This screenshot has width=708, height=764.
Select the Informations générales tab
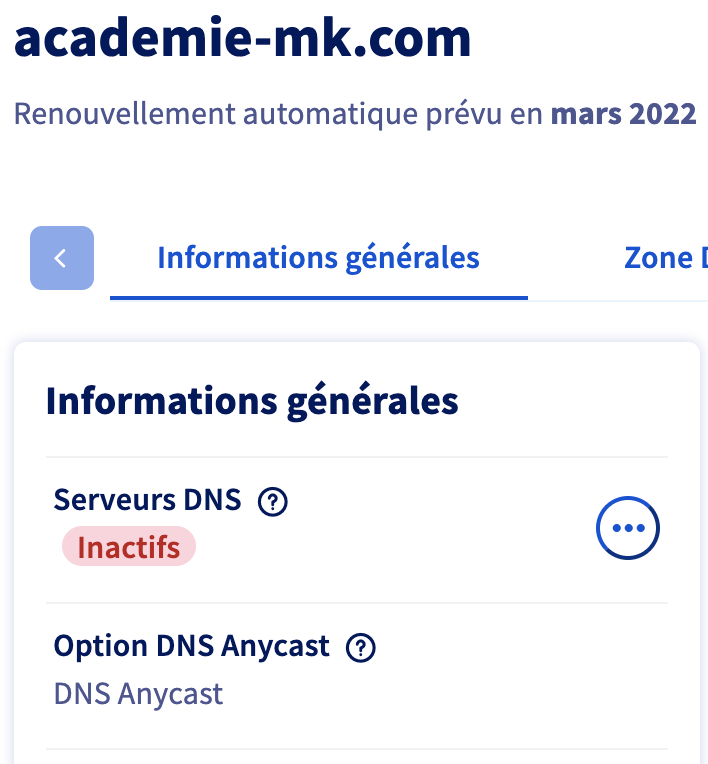pos(318,258)
